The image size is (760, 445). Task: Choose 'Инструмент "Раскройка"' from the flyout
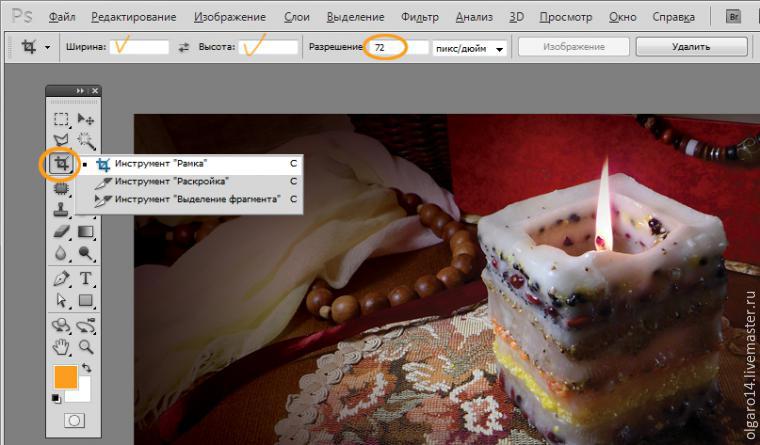click(x=171, y=181)
